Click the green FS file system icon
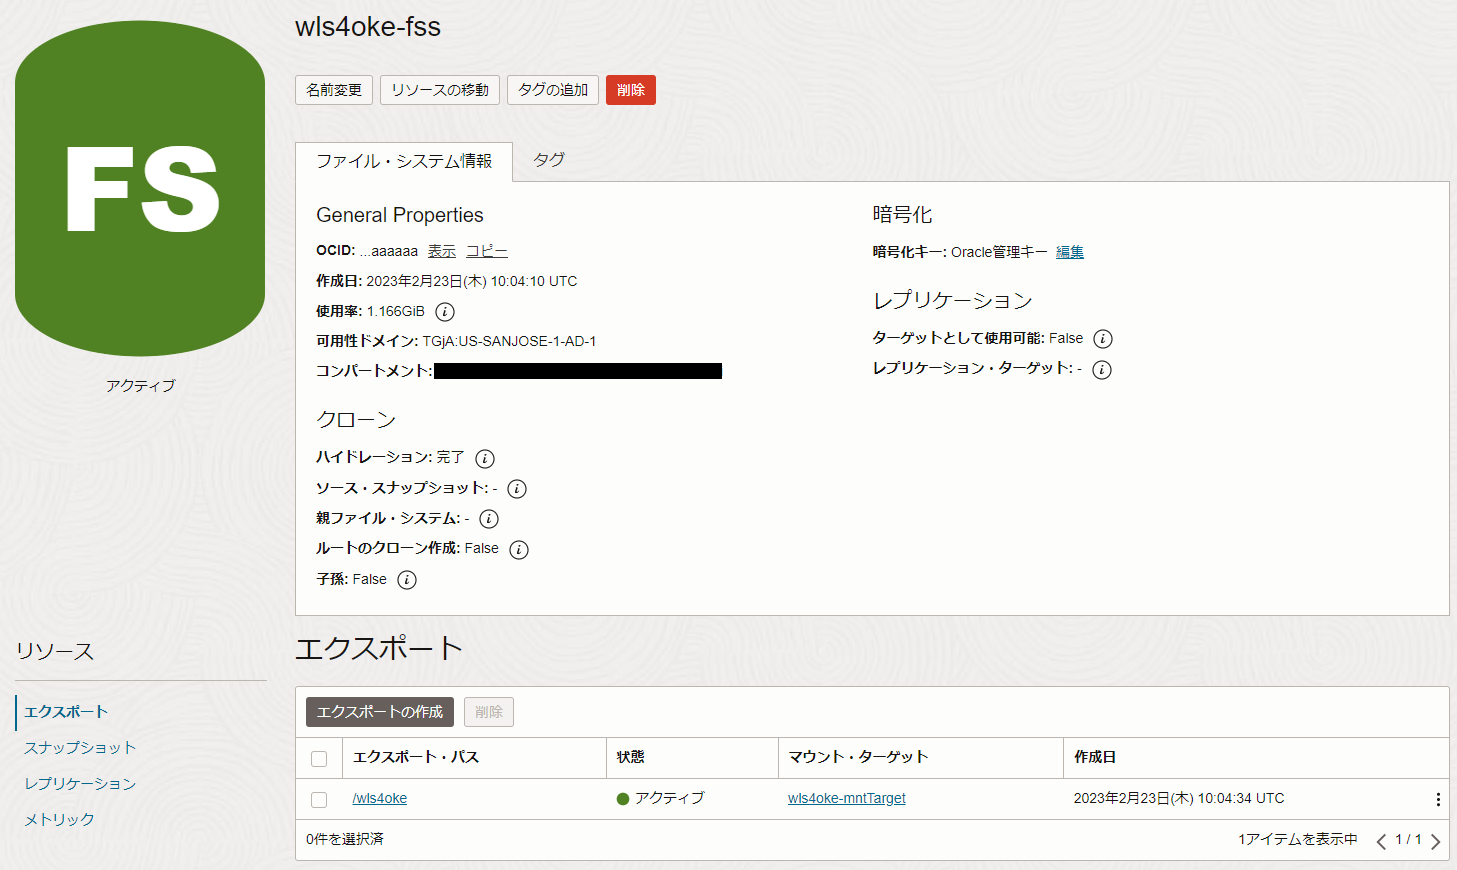 coord(140,188)
